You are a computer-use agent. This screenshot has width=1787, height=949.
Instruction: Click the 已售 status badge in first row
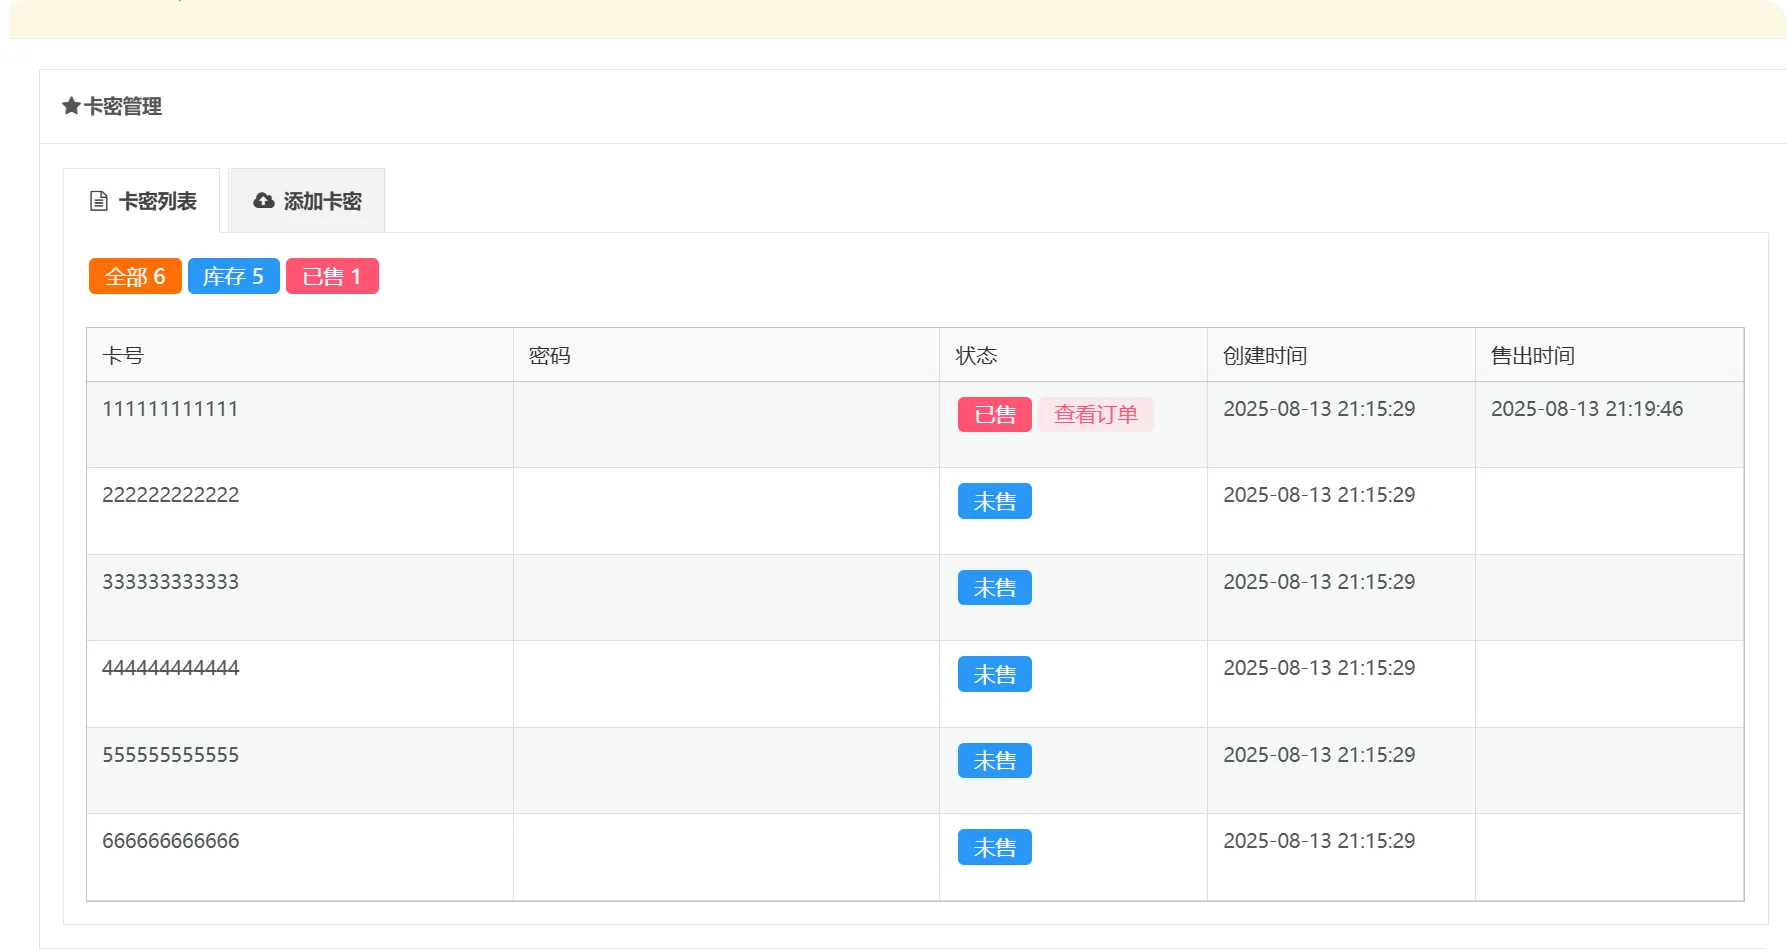point(994,414)
